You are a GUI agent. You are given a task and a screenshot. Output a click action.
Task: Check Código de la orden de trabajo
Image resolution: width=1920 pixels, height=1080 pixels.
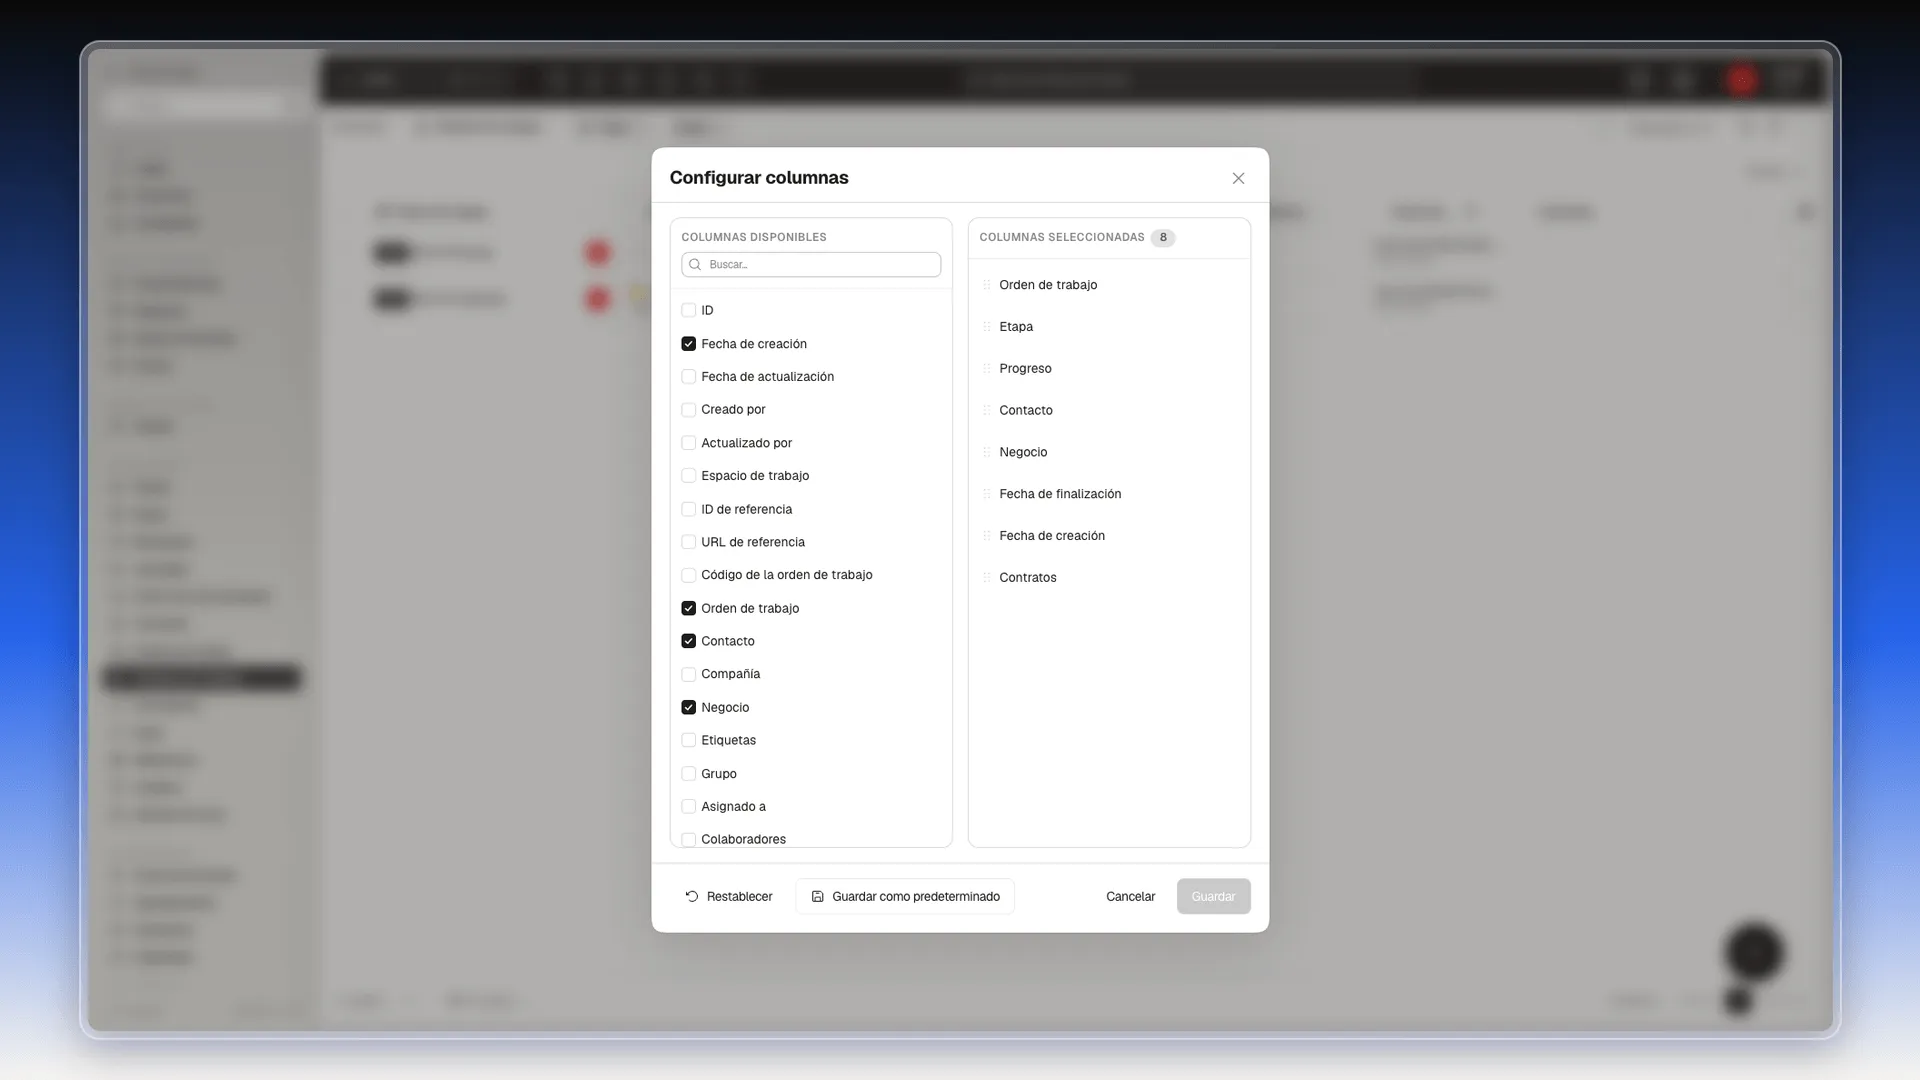click(x=688, y=575)
